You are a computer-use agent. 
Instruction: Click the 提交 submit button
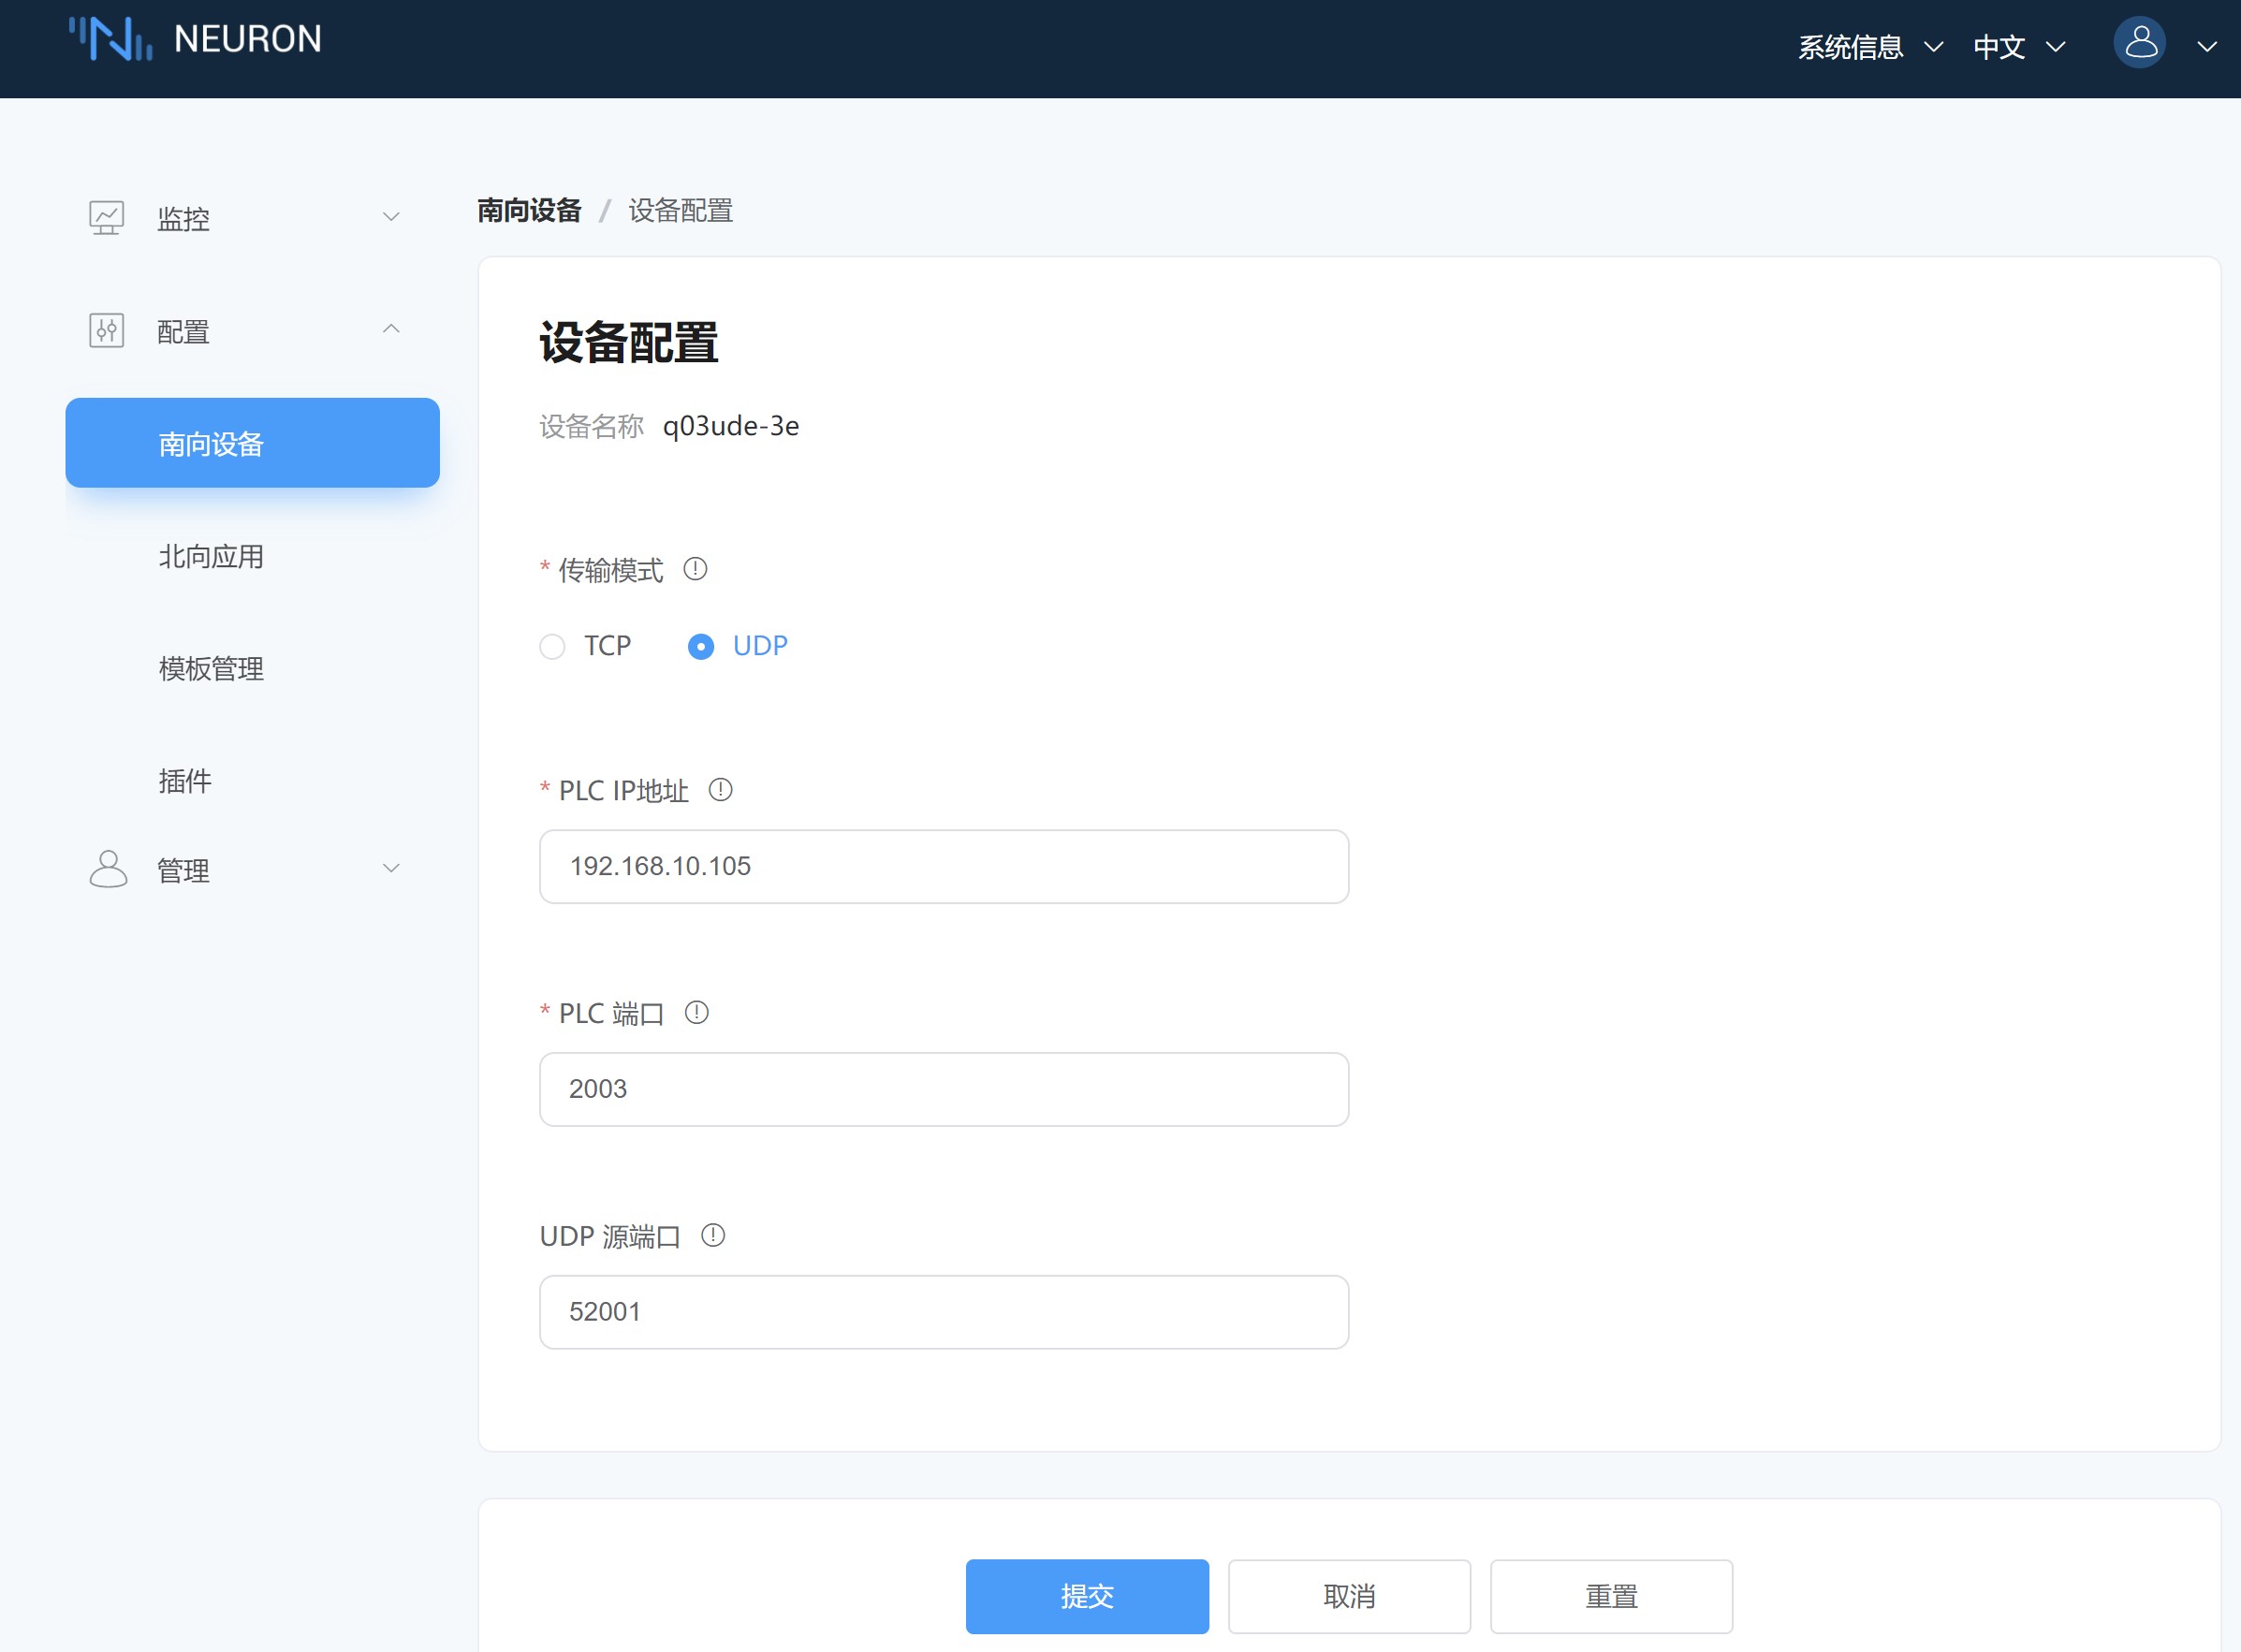1086,1596
